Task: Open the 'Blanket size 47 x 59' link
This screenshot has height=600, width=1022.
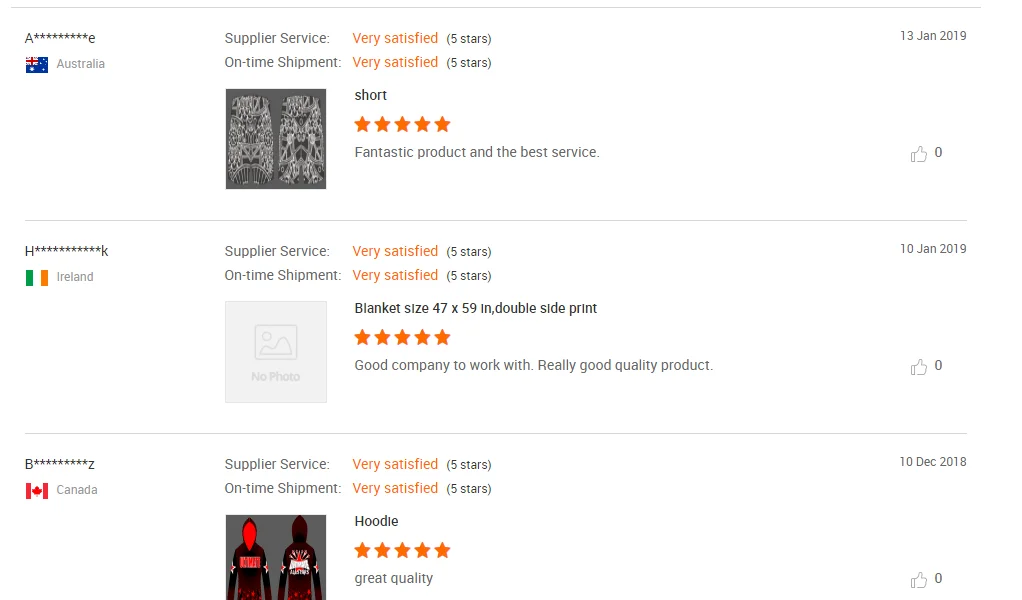Action: (x=476, y=308)
